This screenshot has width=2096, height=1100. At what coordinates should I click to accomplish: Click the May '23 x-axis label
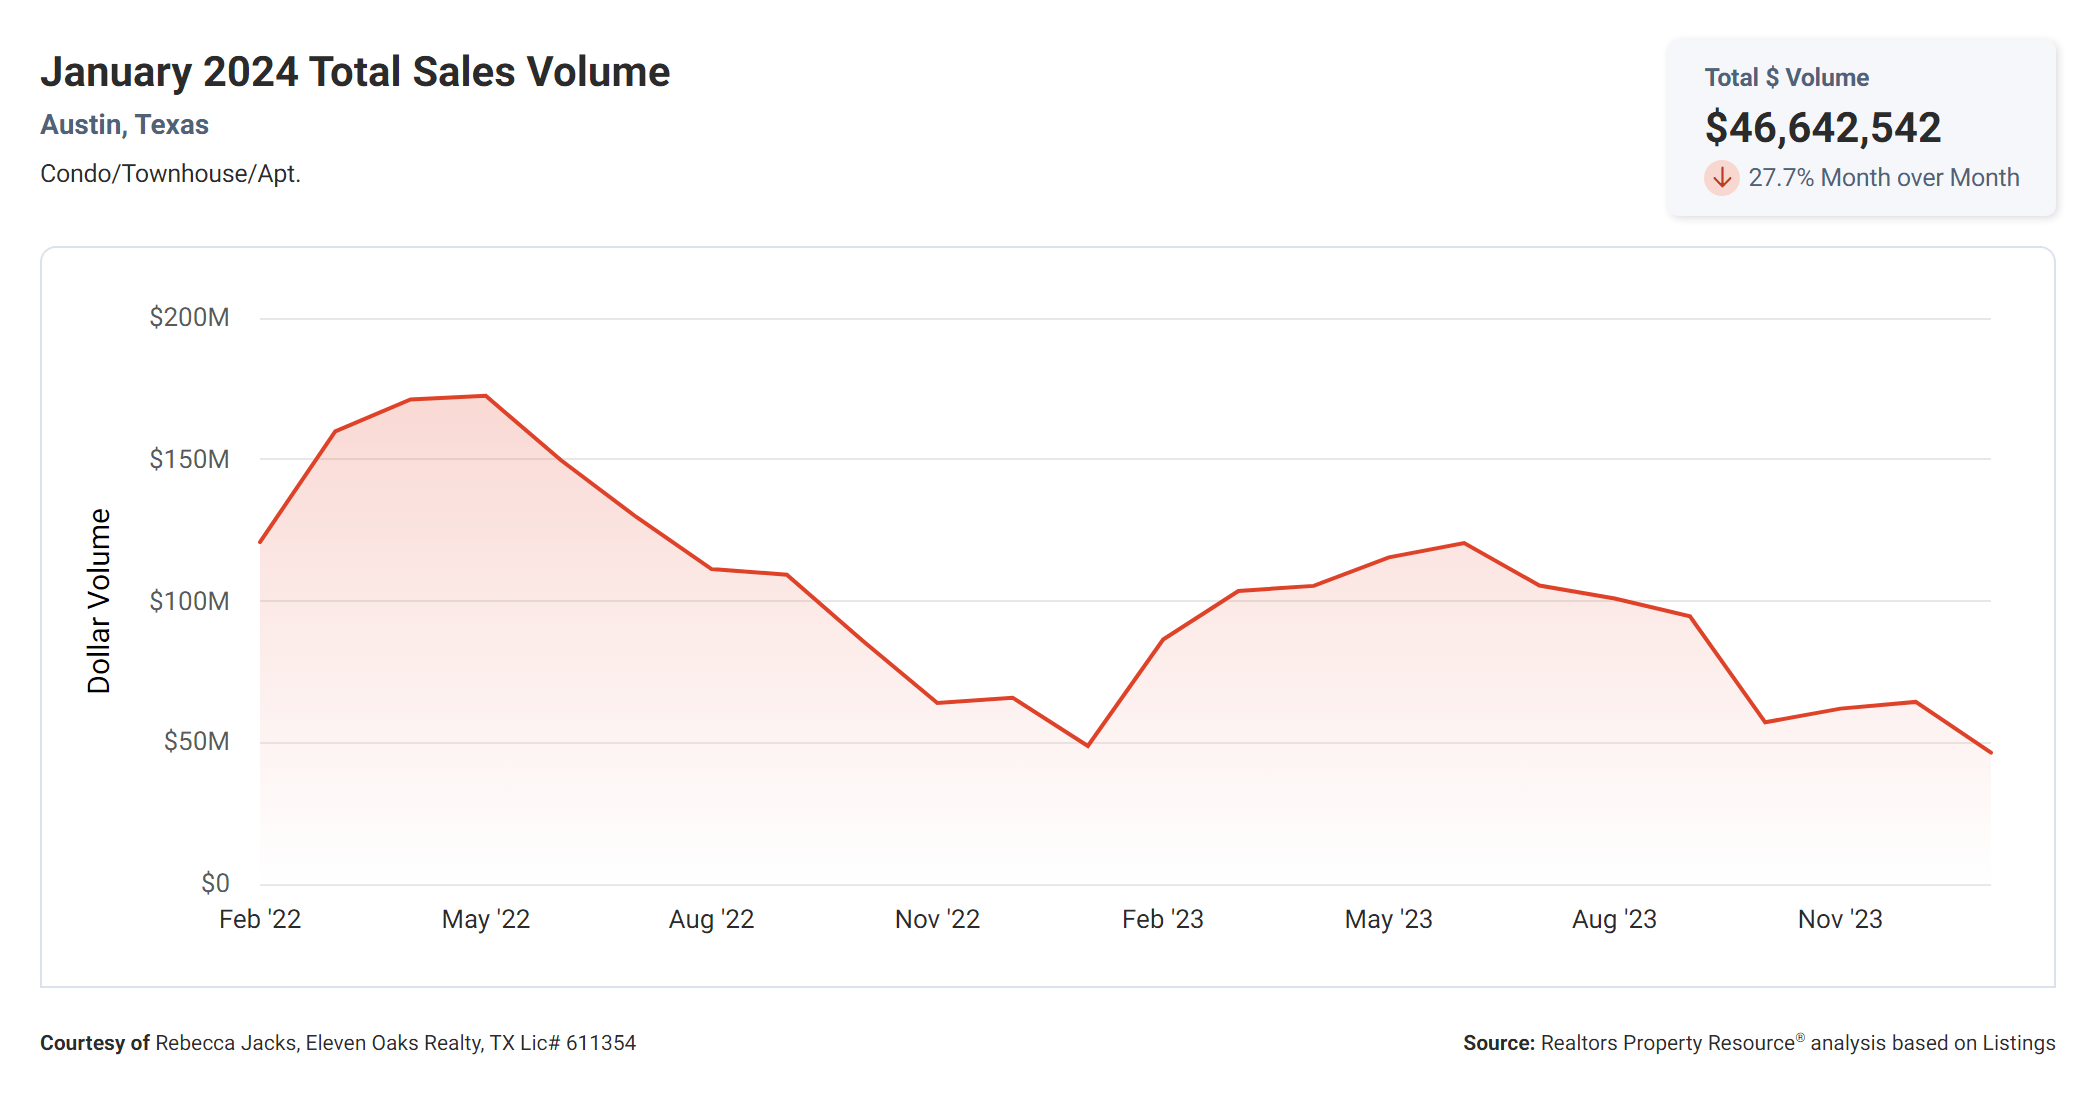(1388, 919)
